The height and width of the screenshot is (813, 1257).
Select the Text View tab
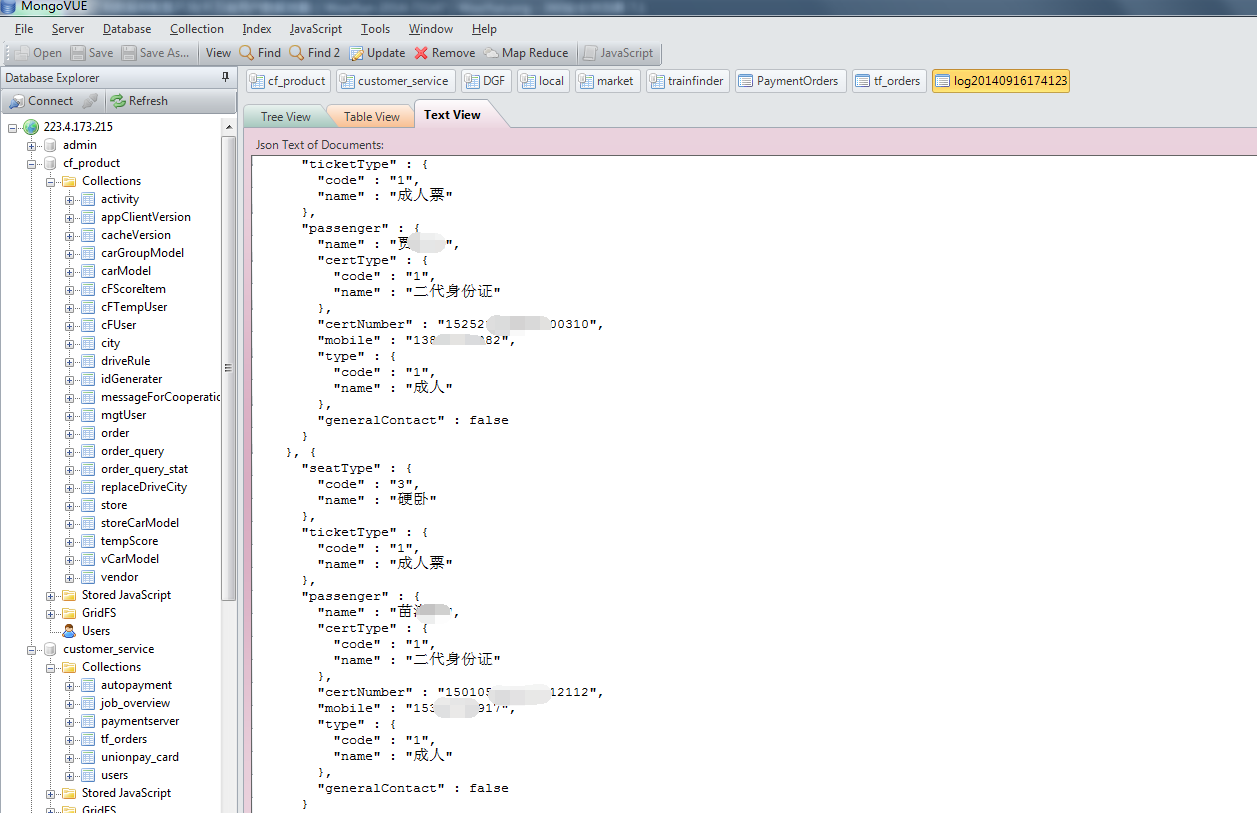[452, 115]
